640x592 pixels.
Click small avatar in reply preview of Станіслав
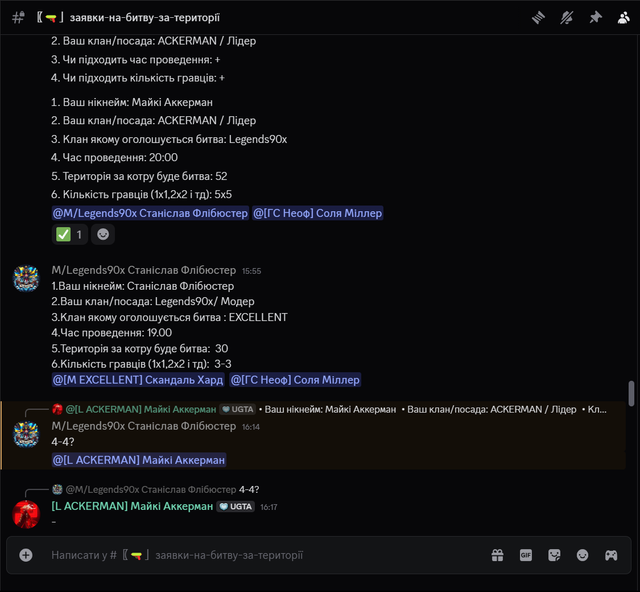[x=57, y=489]
